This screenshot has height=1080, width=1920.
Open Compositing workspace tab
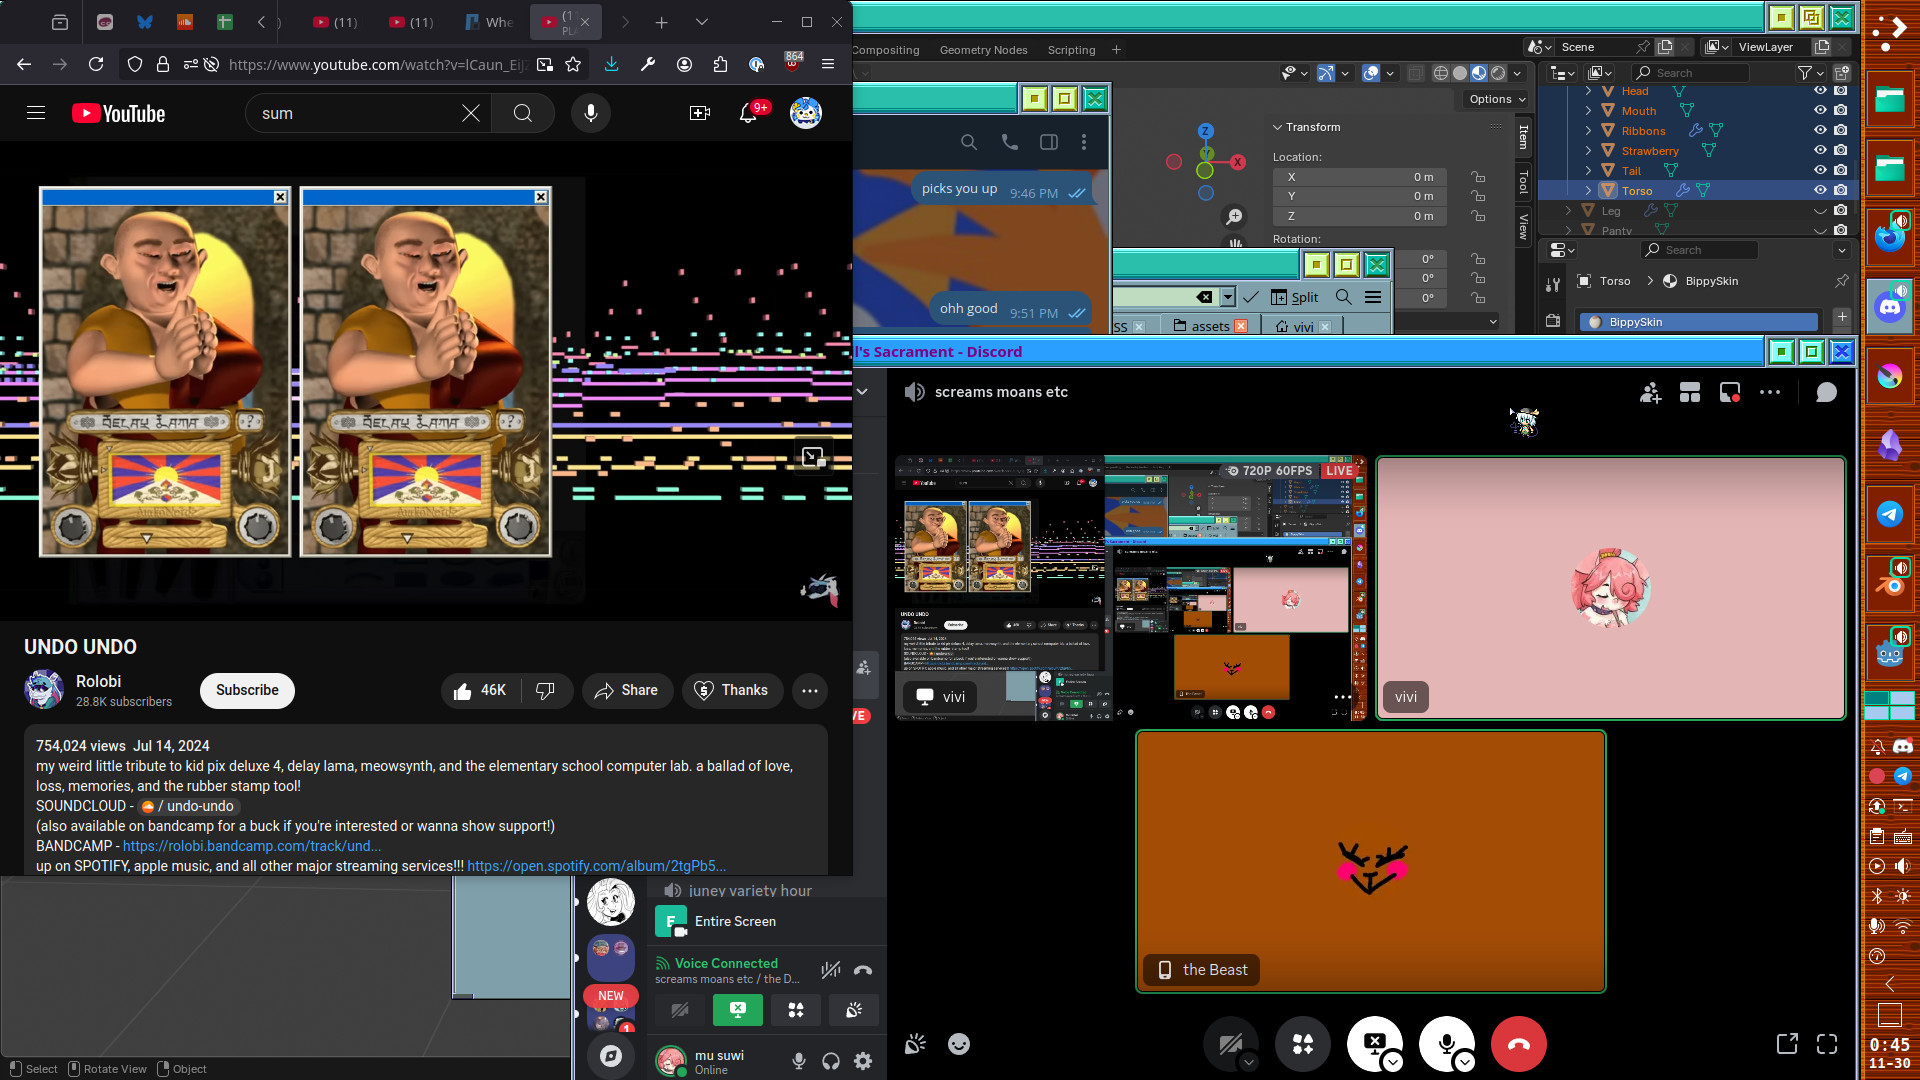click(x=886, y=50)
